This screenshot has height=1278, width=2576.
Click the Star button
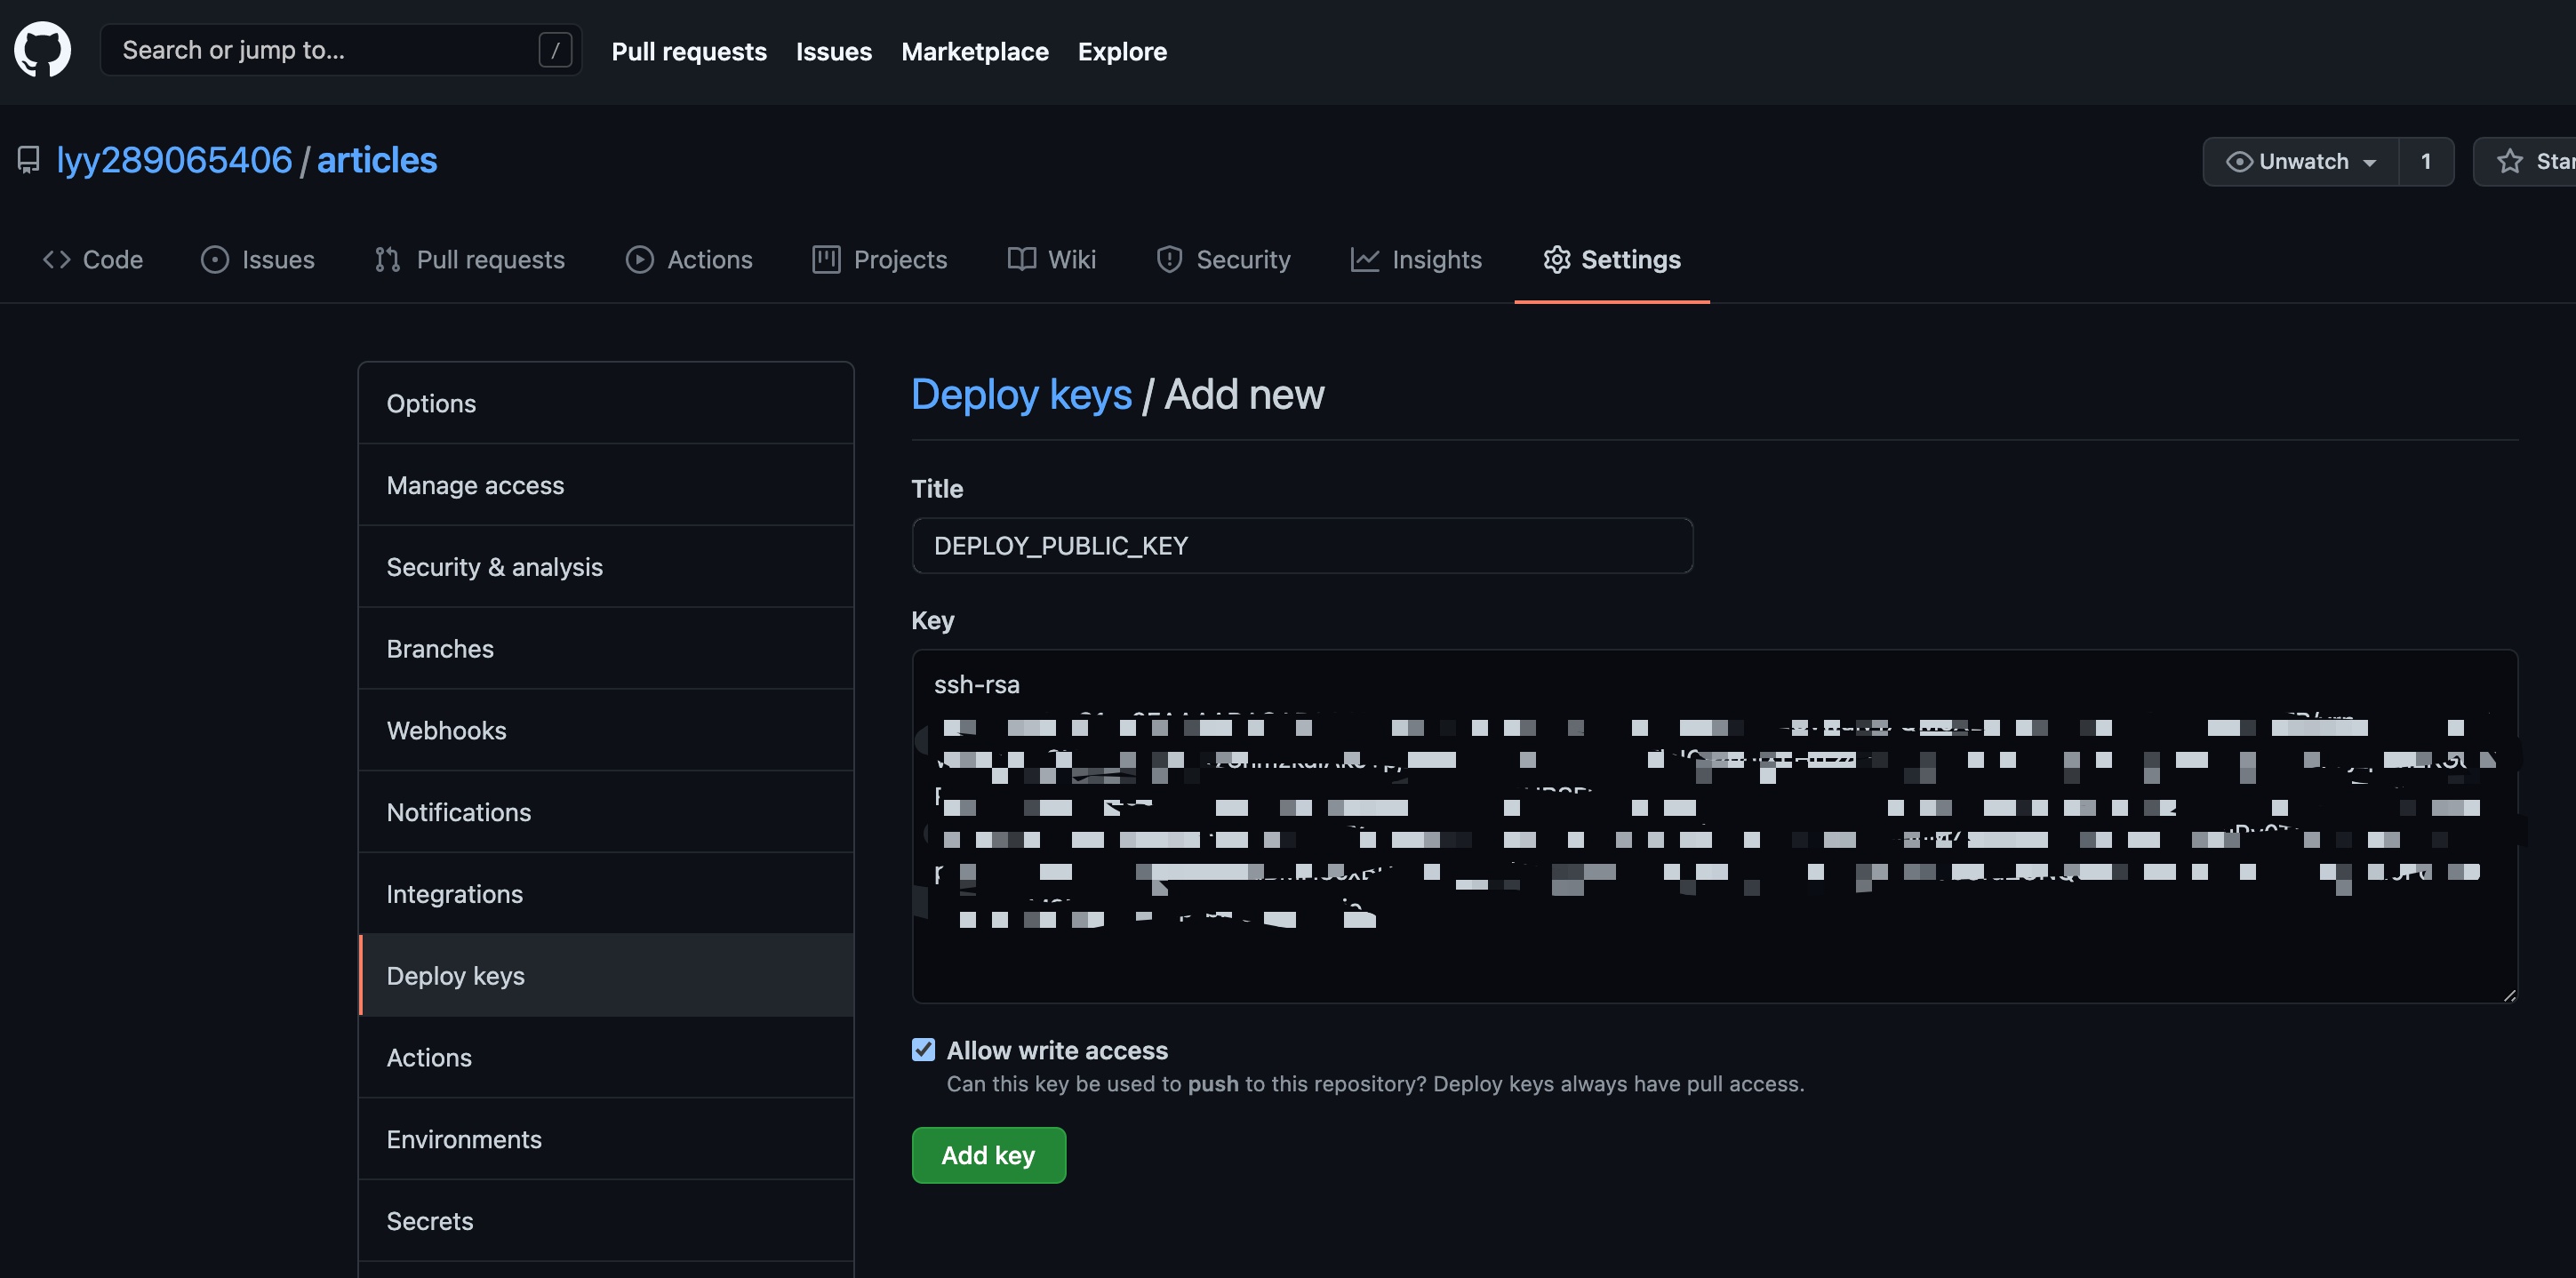(2526, 162)
